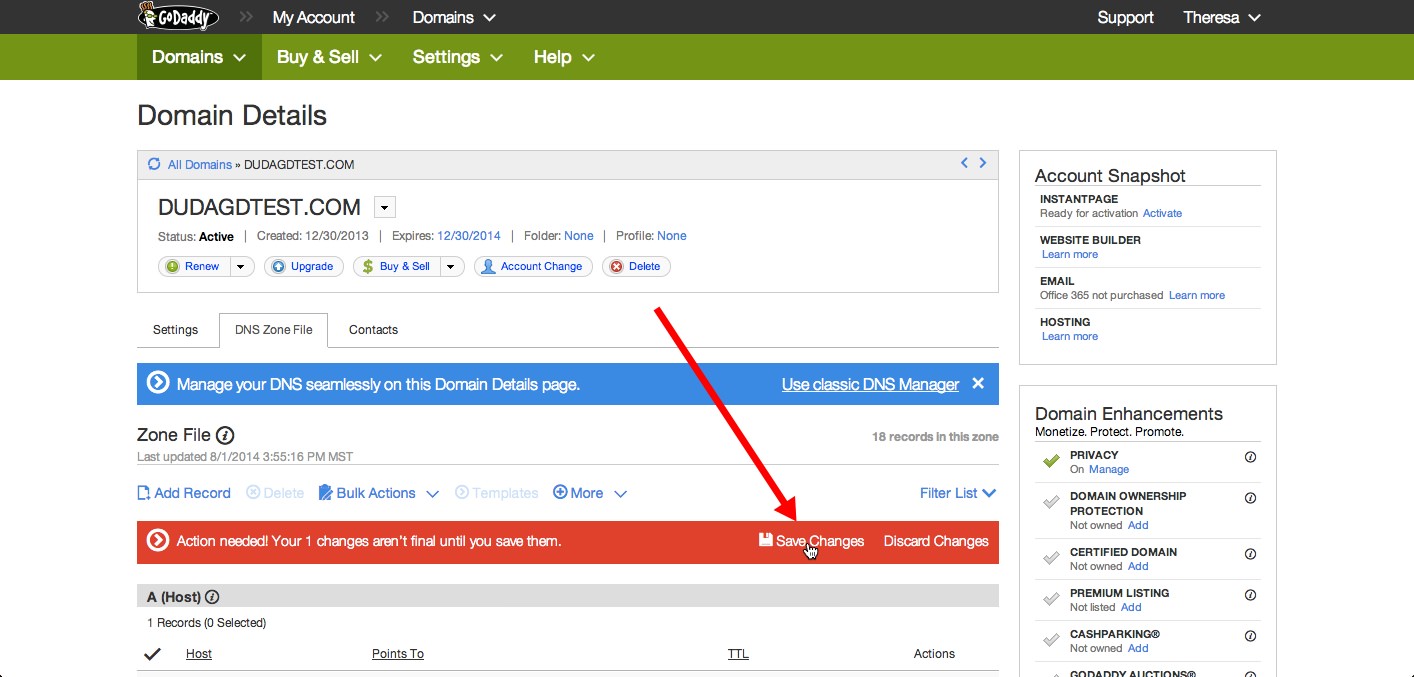Click the Buy & Sell button under domain name
Screen dimensions: 1414x677
coord(397,267)
